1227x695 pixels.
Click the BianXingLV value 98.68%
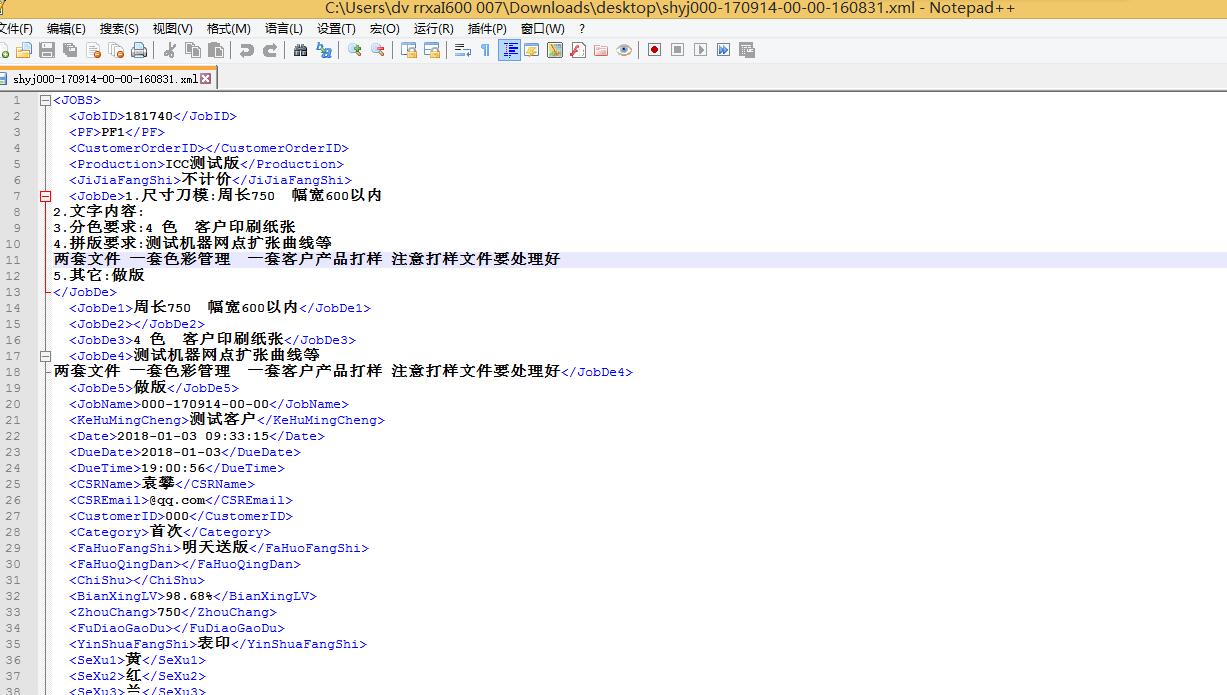pyautogui.click(x=189, y=596)
